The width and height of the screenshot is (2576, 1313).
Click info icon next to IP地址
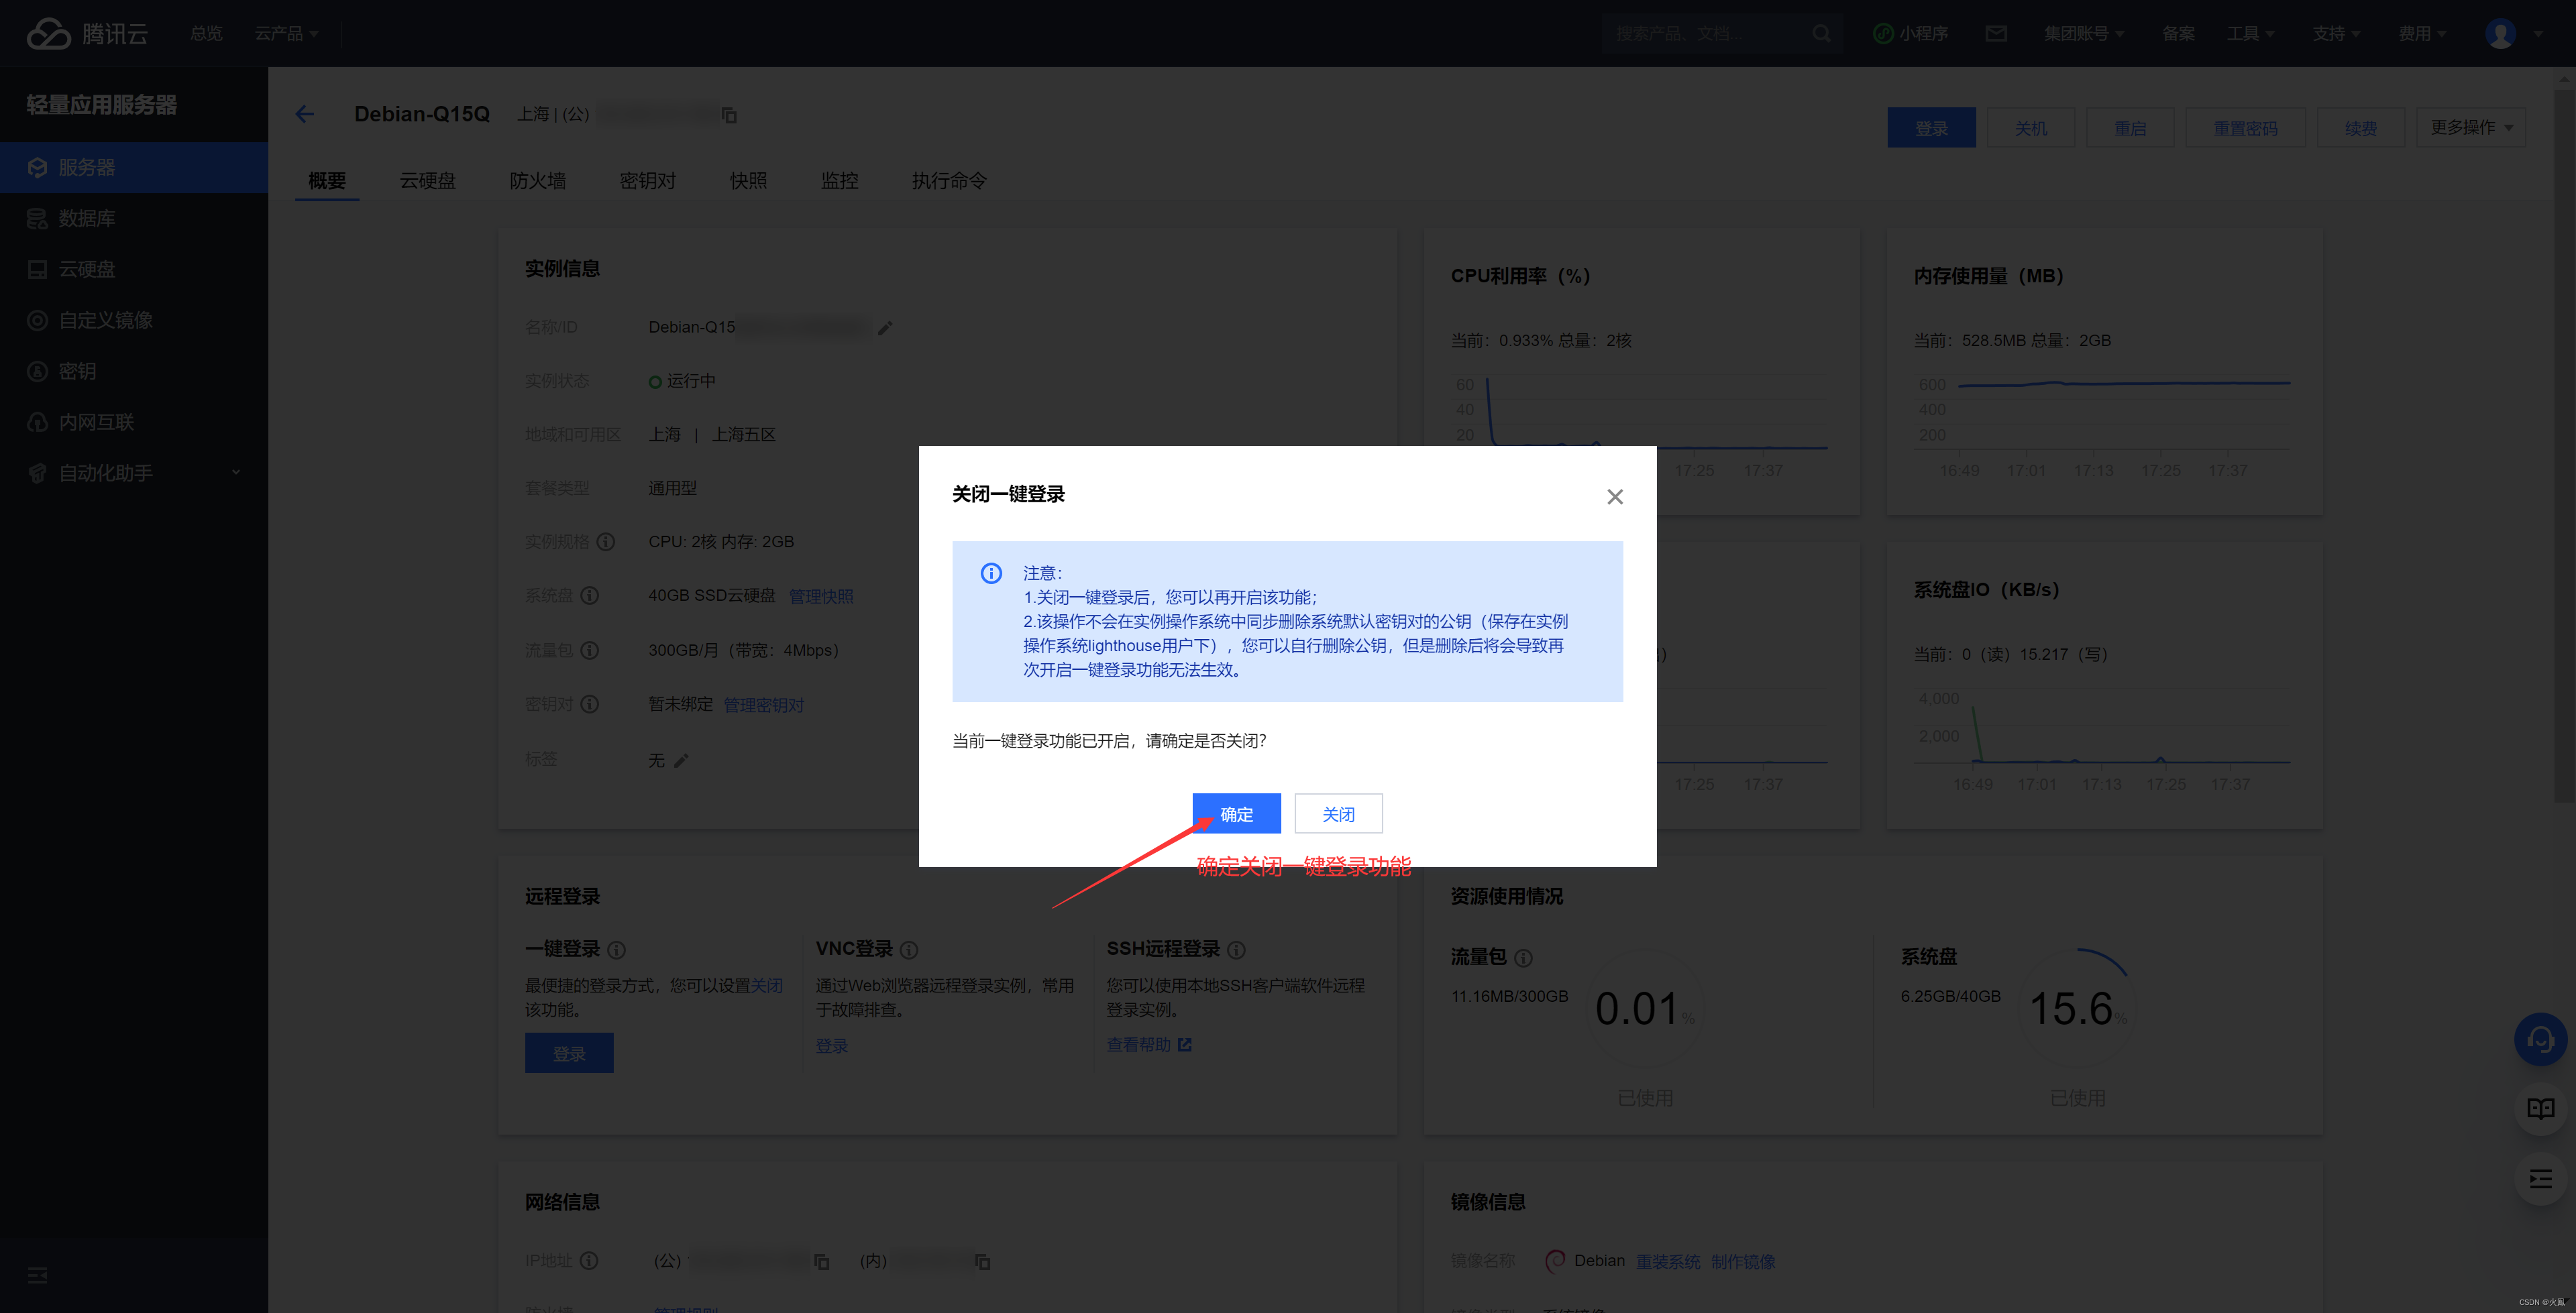click(x=589, y=1261)
